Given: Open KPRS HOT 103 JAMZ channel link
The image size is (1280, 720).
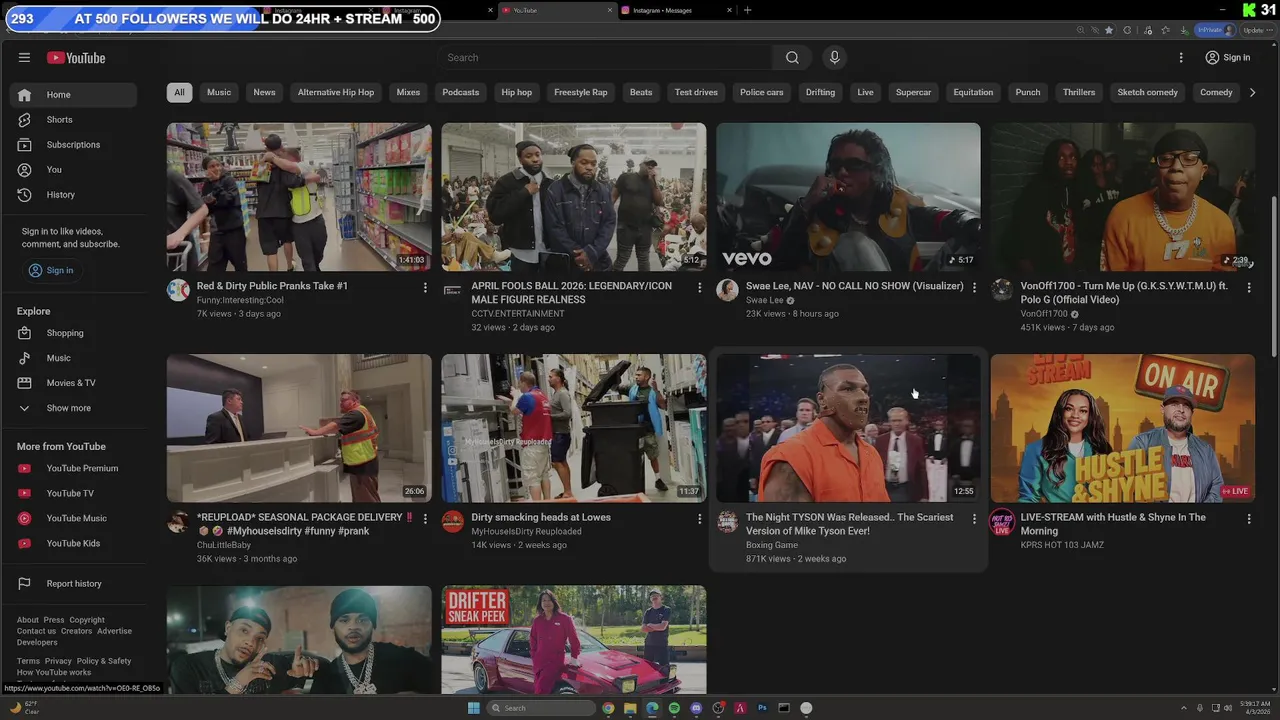Looking at the screenshot, I should 1062,545.
